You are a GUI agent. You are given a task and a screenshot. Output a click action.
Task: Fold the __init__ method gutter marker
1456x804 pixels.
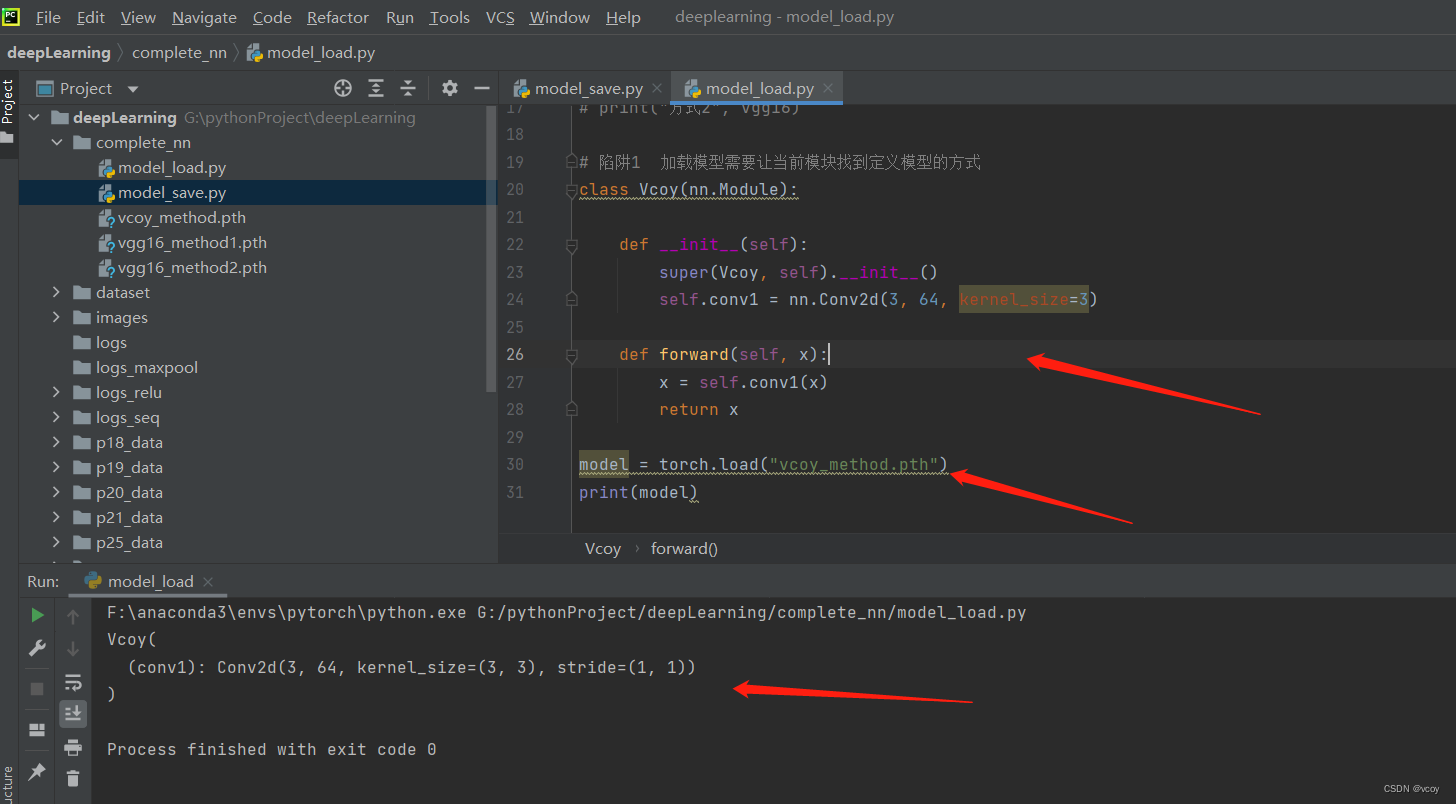(x=572, y=244)
